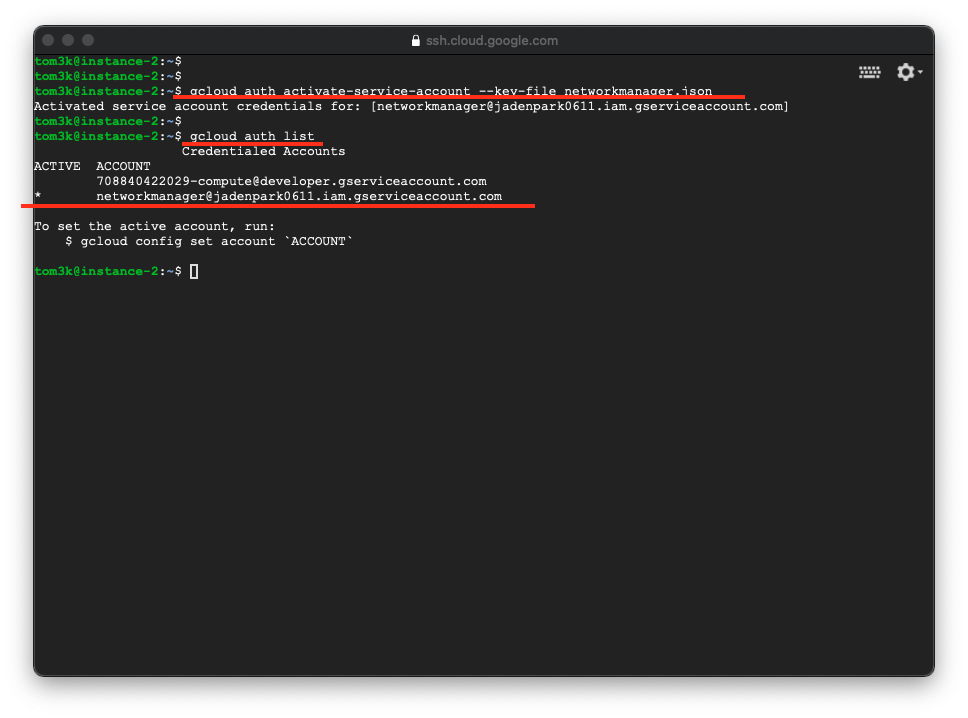Click the 'gcloud auth activate-service-account' command line
This screenshot has width=968, height=718.
click(x=451, y=91)
